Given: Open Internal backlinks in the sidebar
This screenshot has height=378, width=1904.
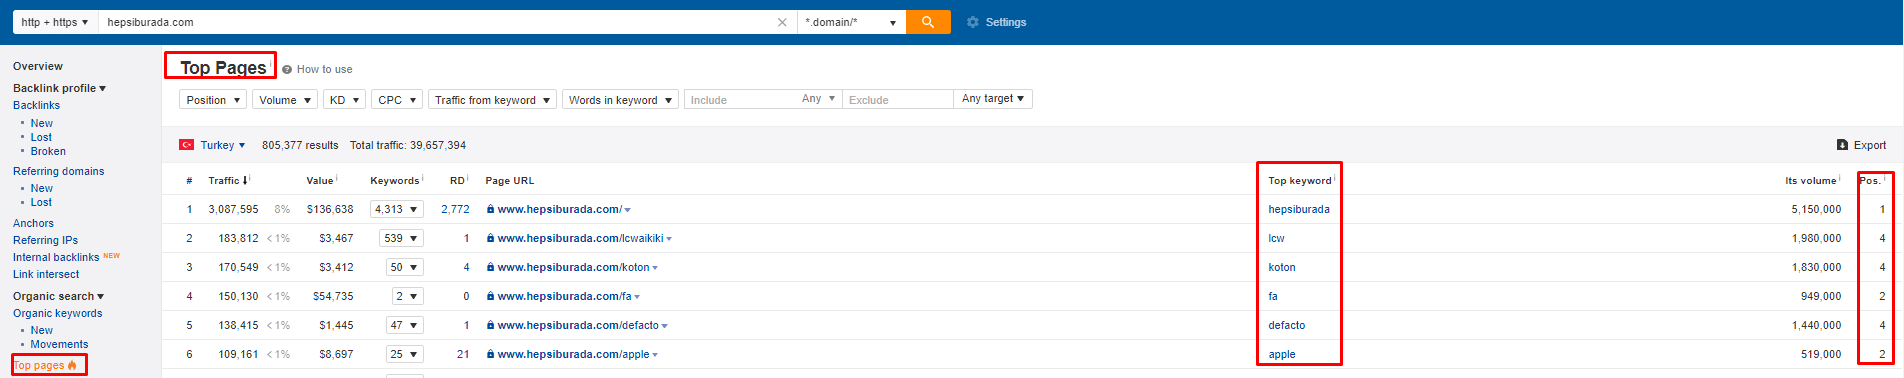Looking at the screenshot, I should point(56,257).
